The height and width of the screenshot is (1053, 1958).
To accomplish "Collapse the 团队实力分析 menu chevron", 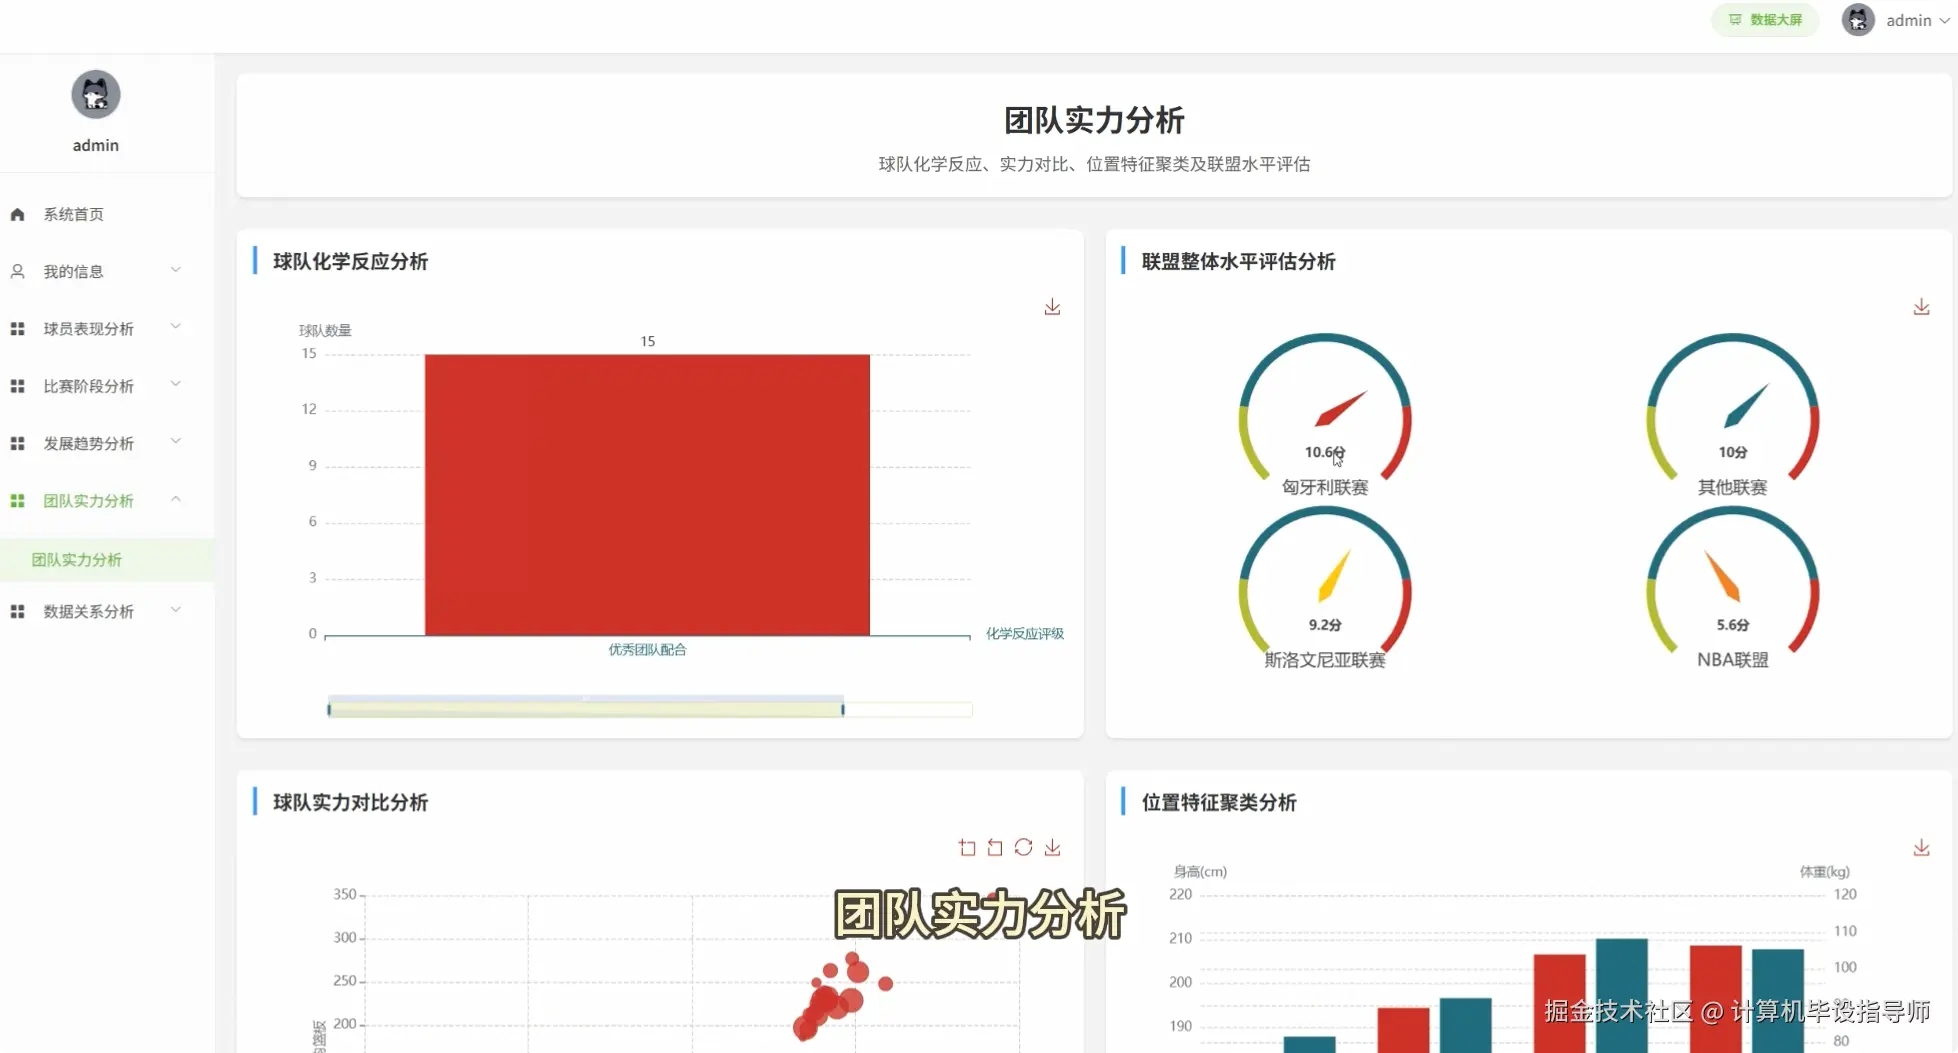I will click(176, 499).
